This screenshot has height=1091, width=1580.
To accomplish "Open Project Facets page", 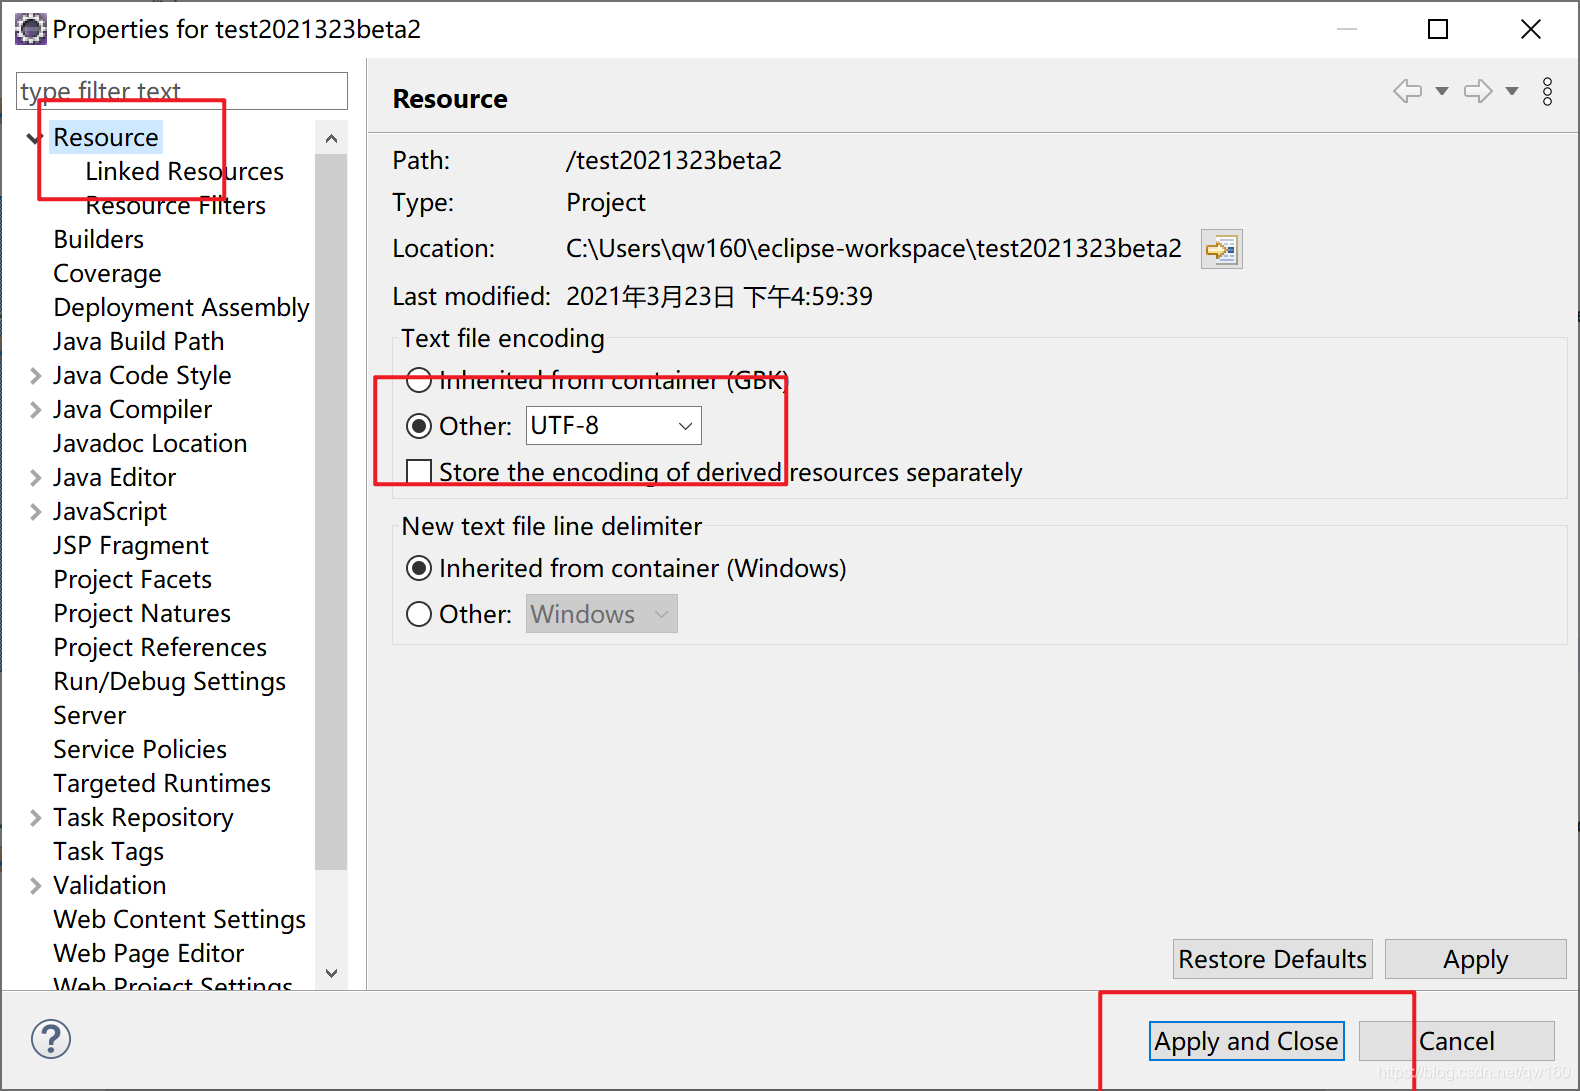I will tap(133, 579).
